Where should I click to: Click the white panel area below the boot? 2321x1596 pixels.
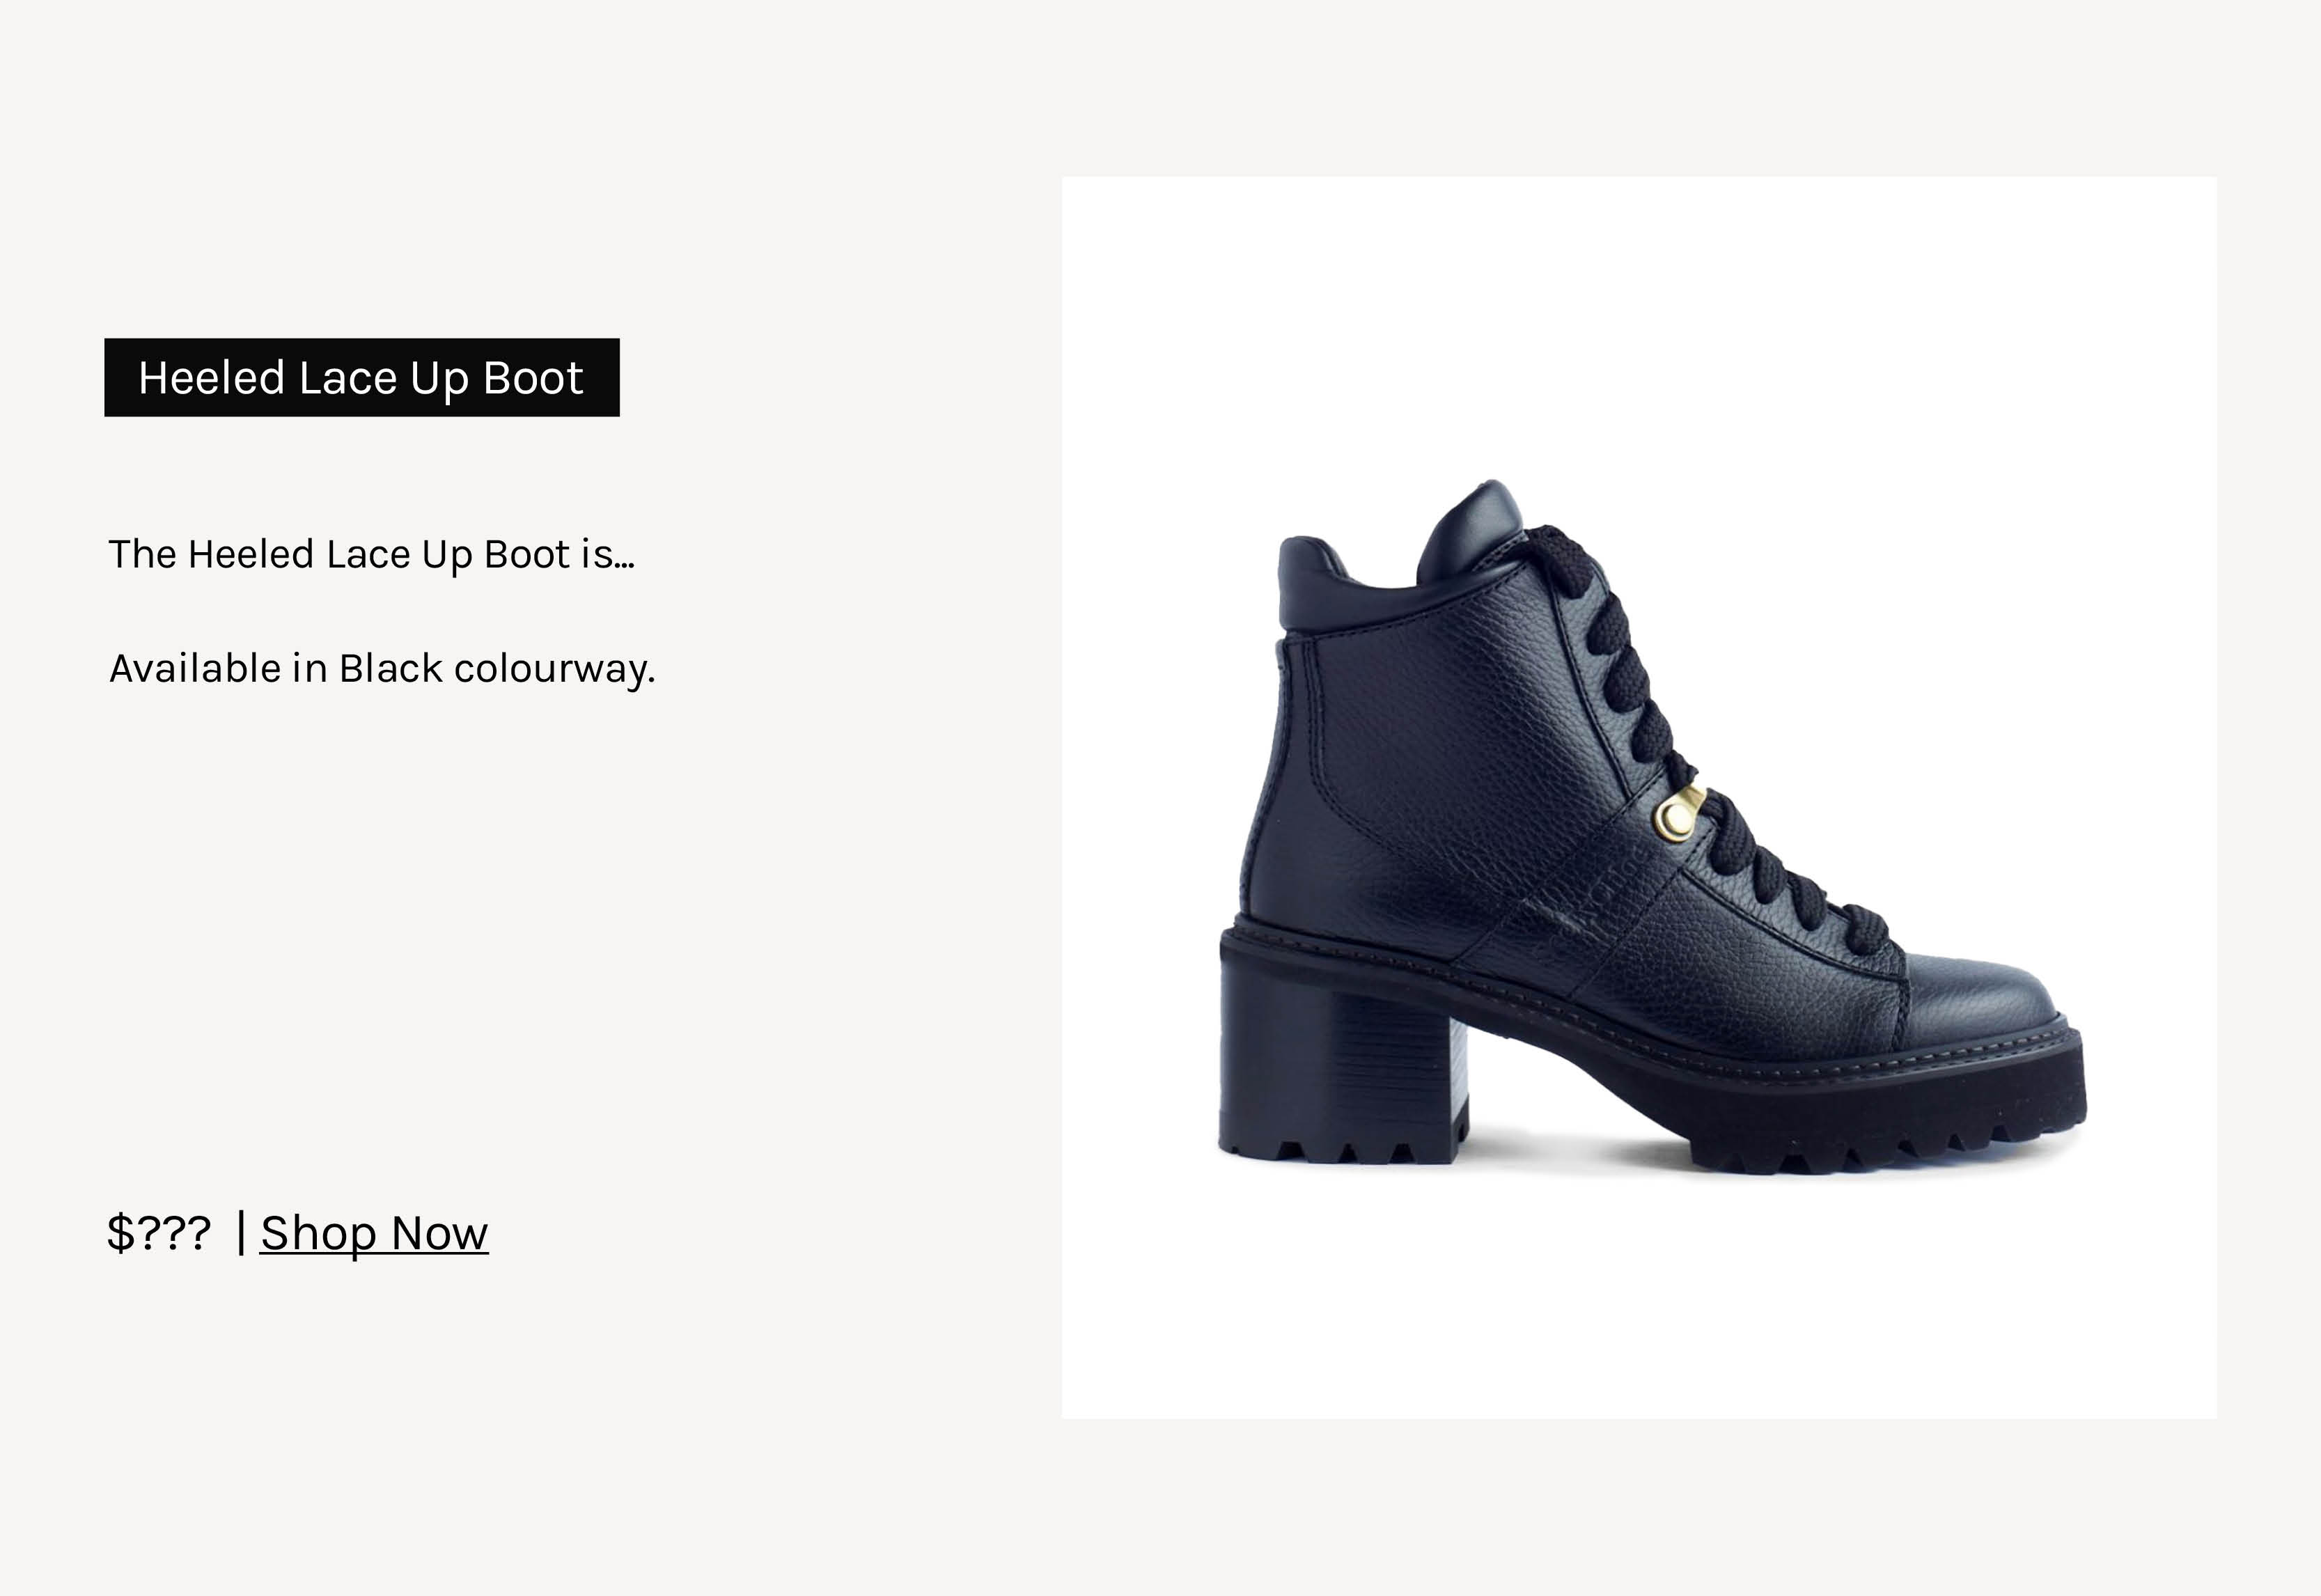point(1639,1300)
